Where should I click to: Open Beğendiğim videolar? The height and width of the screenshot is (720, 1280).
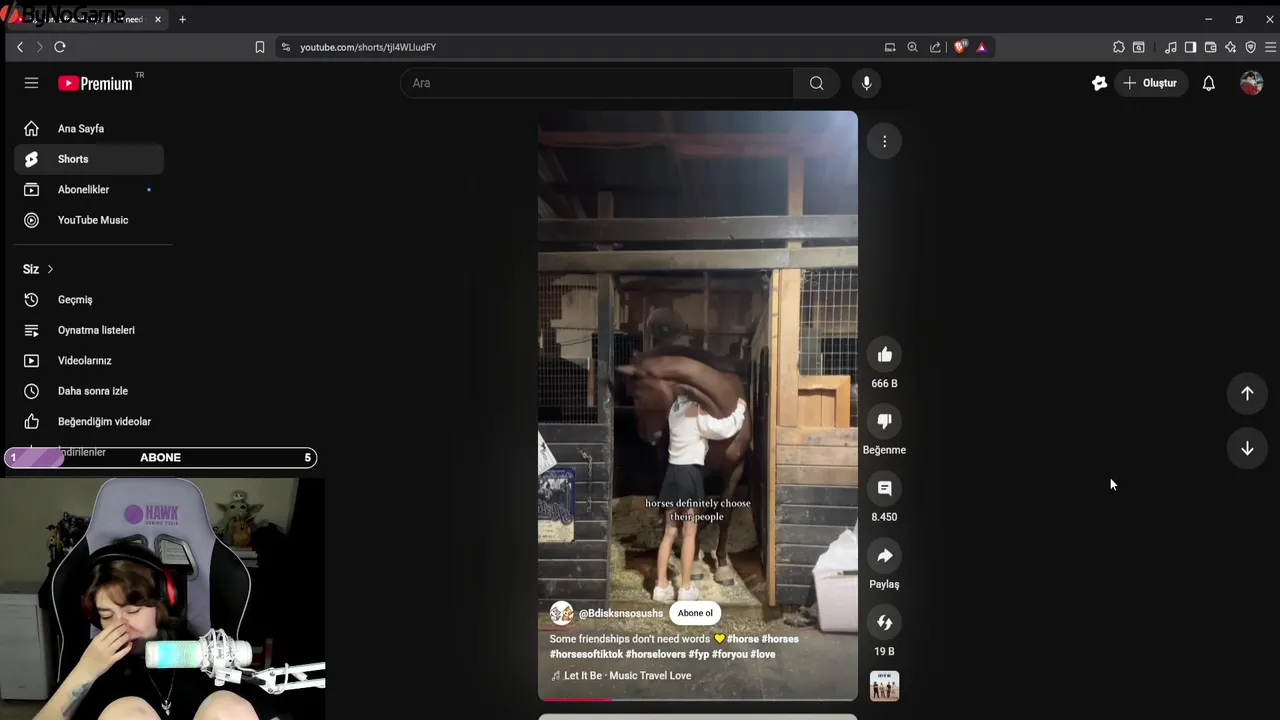(x=89, y=422)
